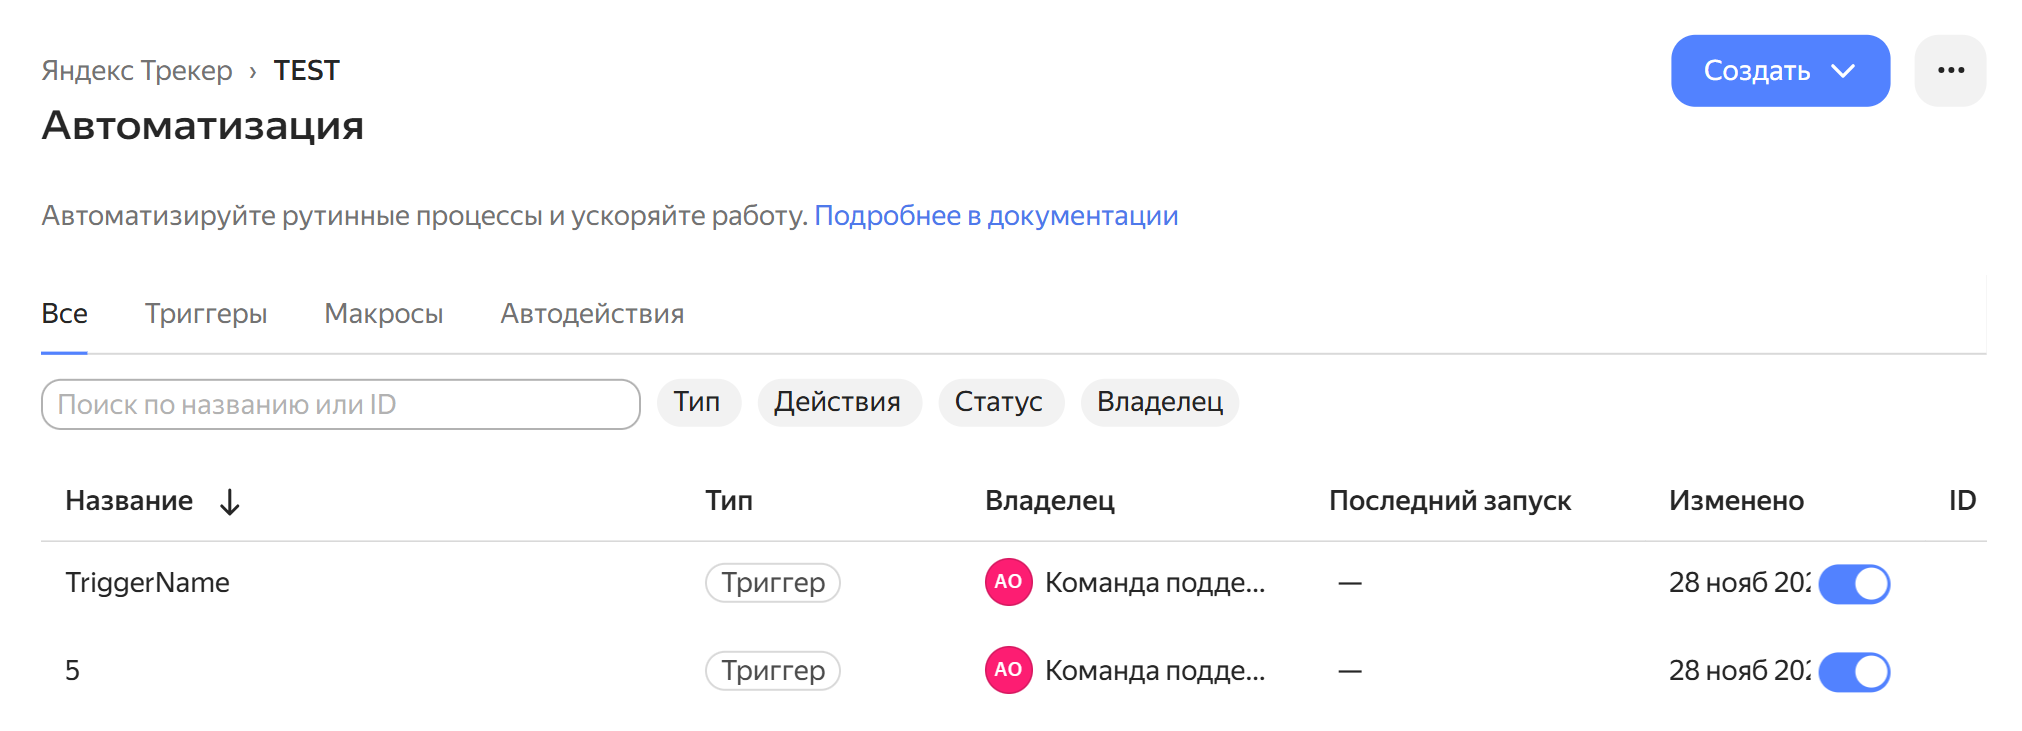Screen dimensions: 2022x731
Task: Click owner Команда подде... in TriggerName row
Action: click(x=1155, y=583)
